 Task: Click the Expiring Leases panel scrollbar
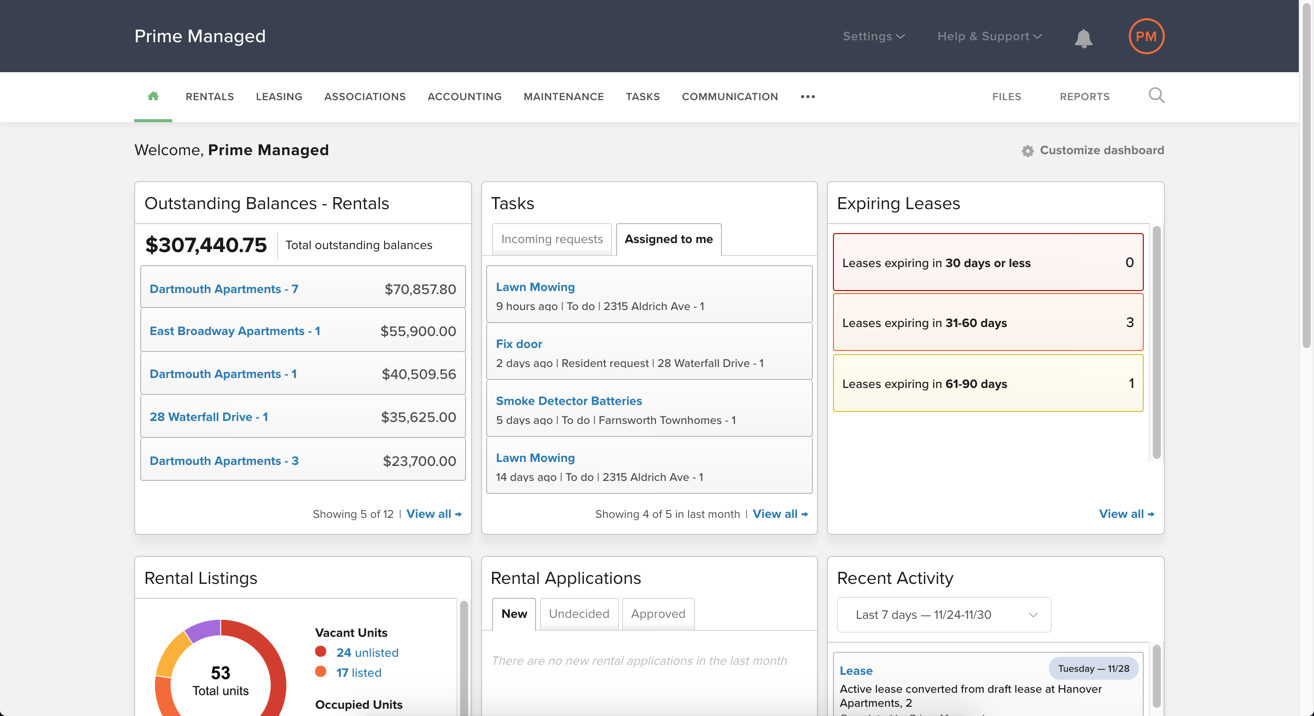pyautogui.click(x=1157, y=342)
